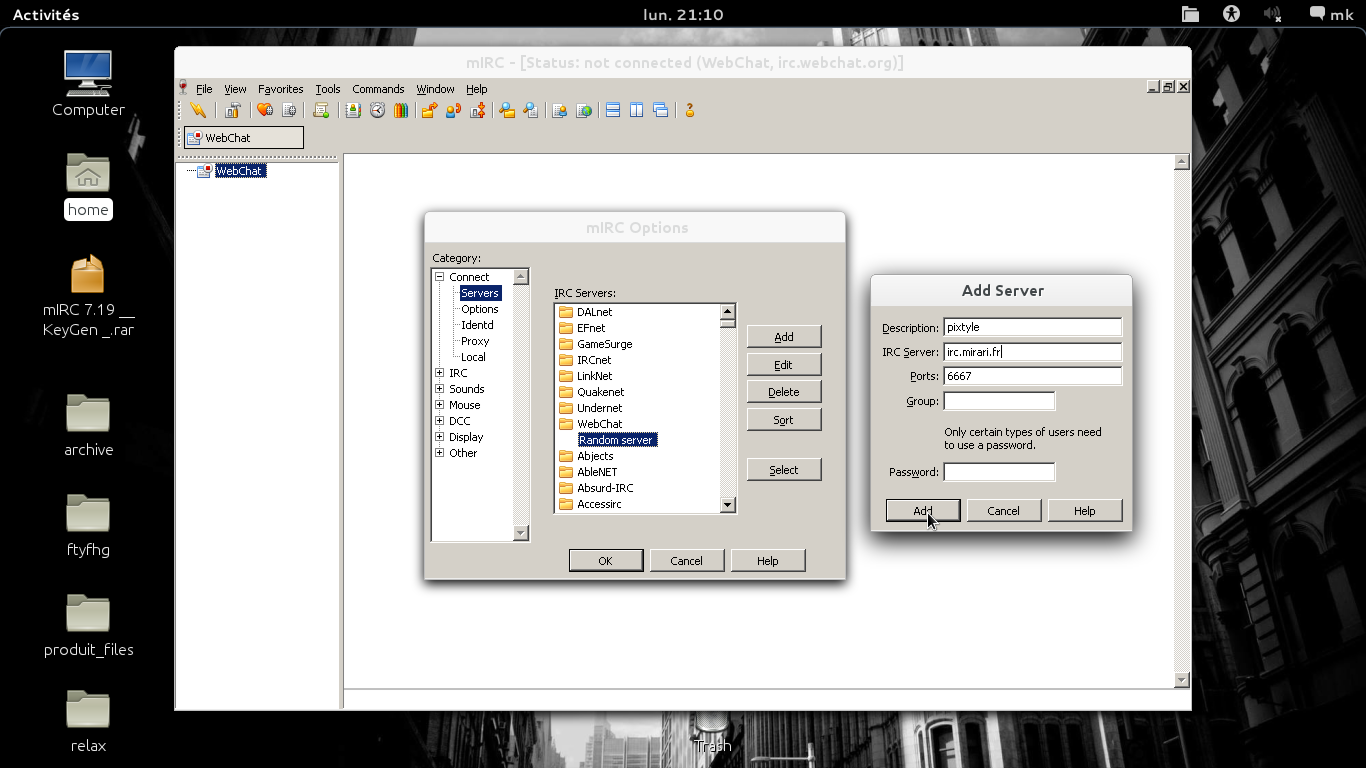Click the About mIRC toolbar icon
Screen dimensions: 1366x768
tap(689, 110)
